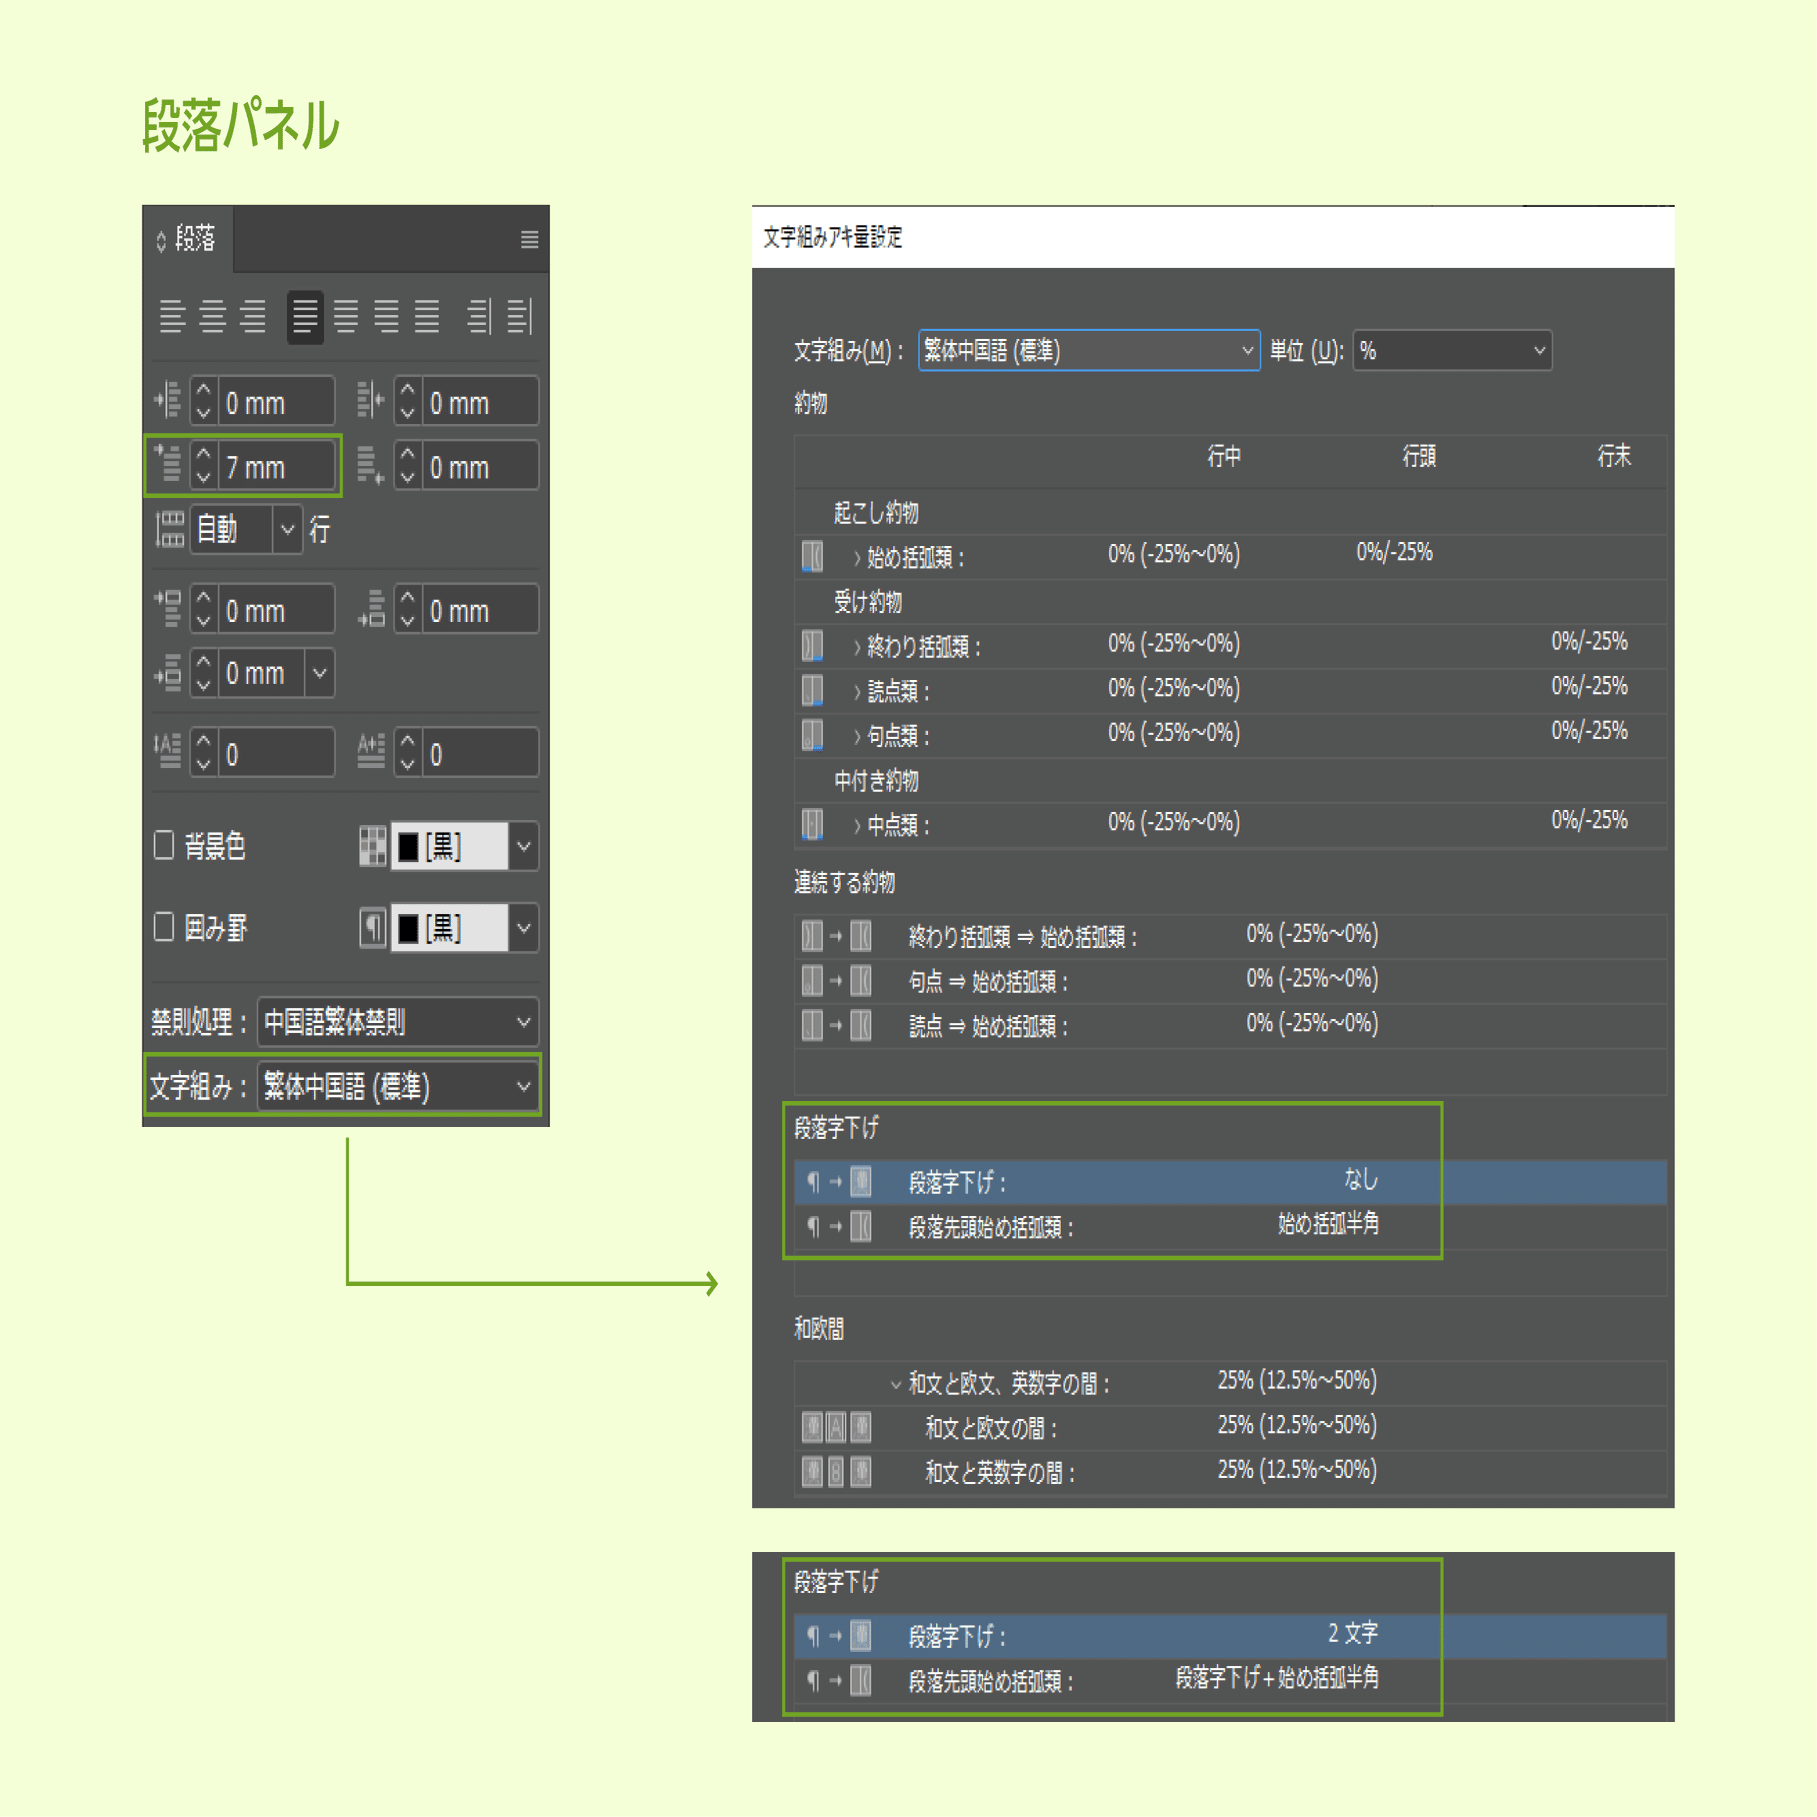
Task: Select the 段落字下げ row showing 2 文字
Action: (x=1230, y=1635)
